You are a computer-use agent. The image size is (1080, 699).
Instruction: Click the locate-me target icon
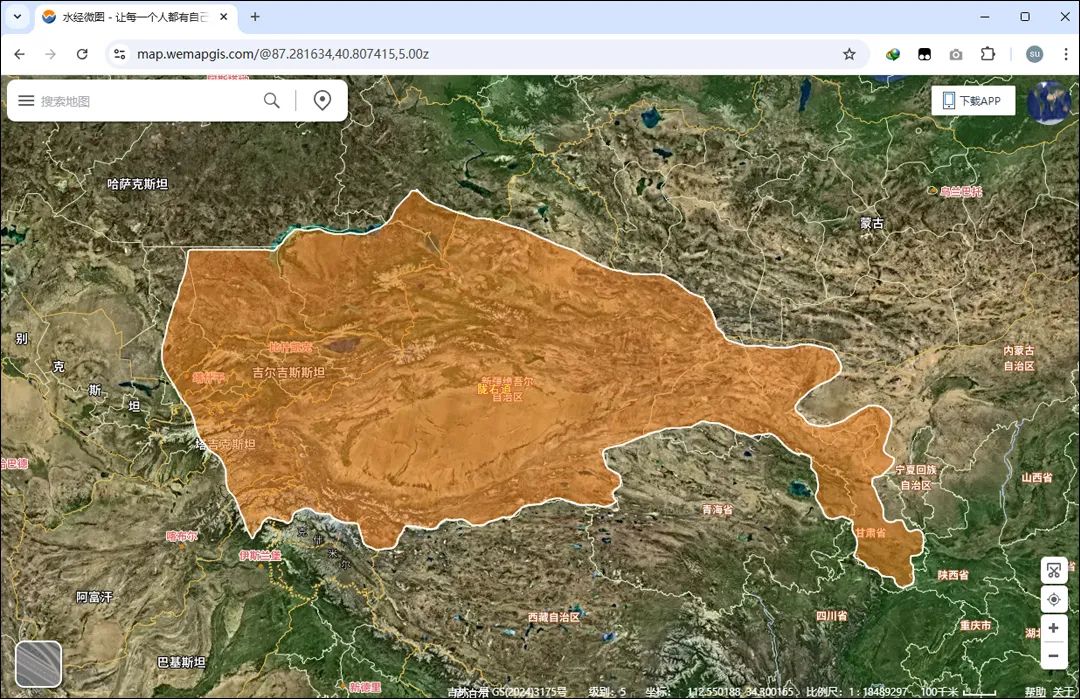point(1053,600)
